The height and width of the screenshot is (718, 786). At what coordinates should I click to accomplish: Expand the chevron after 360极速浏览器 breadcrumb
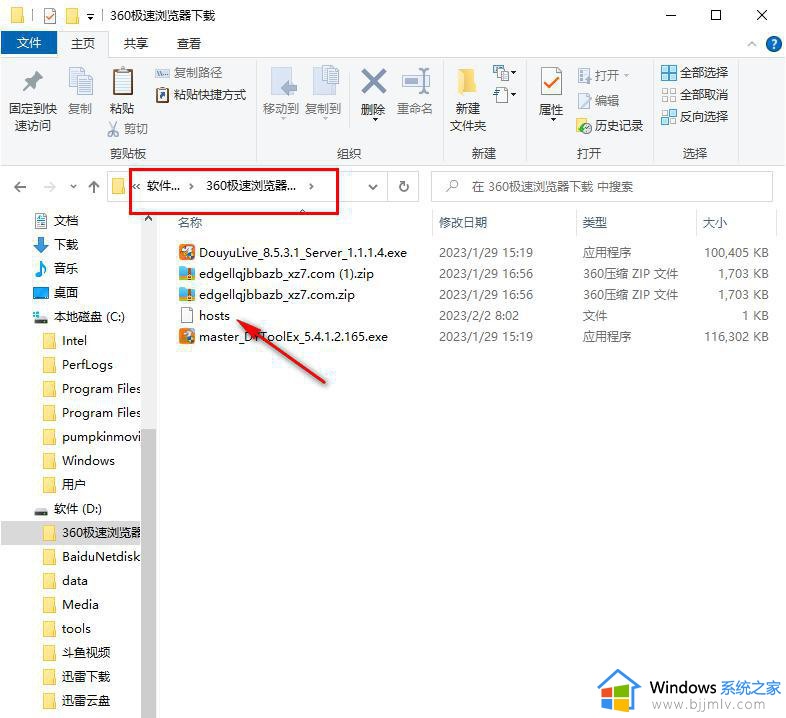click(311, 187)
